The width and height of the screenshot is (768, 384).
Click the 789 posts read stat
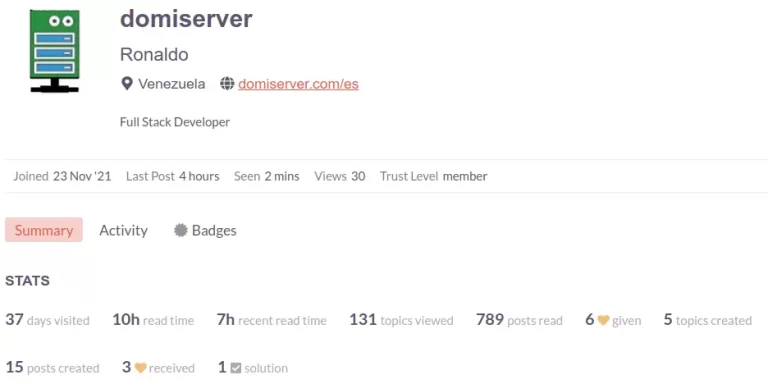coord(519,320)
